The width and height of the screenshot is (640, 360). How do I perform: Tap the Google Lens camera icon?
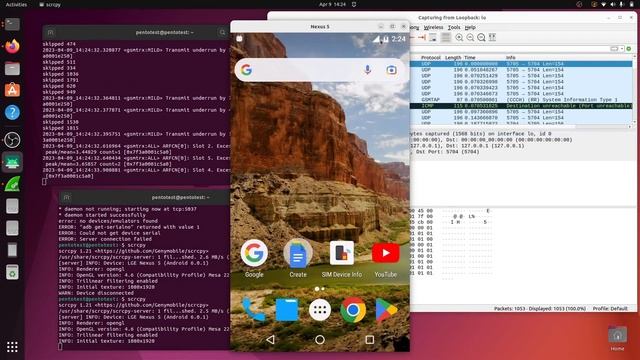tap(391, 70)
